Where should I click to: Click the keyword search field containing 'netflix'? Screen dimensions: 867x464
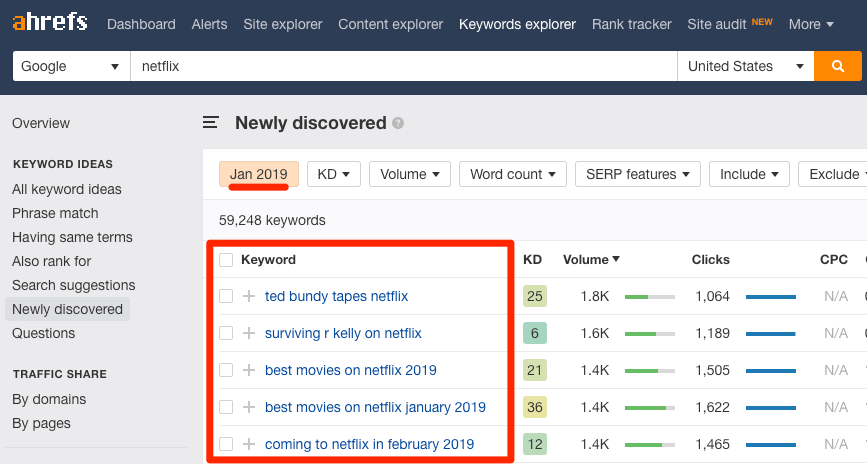click(x=404, y=66)
